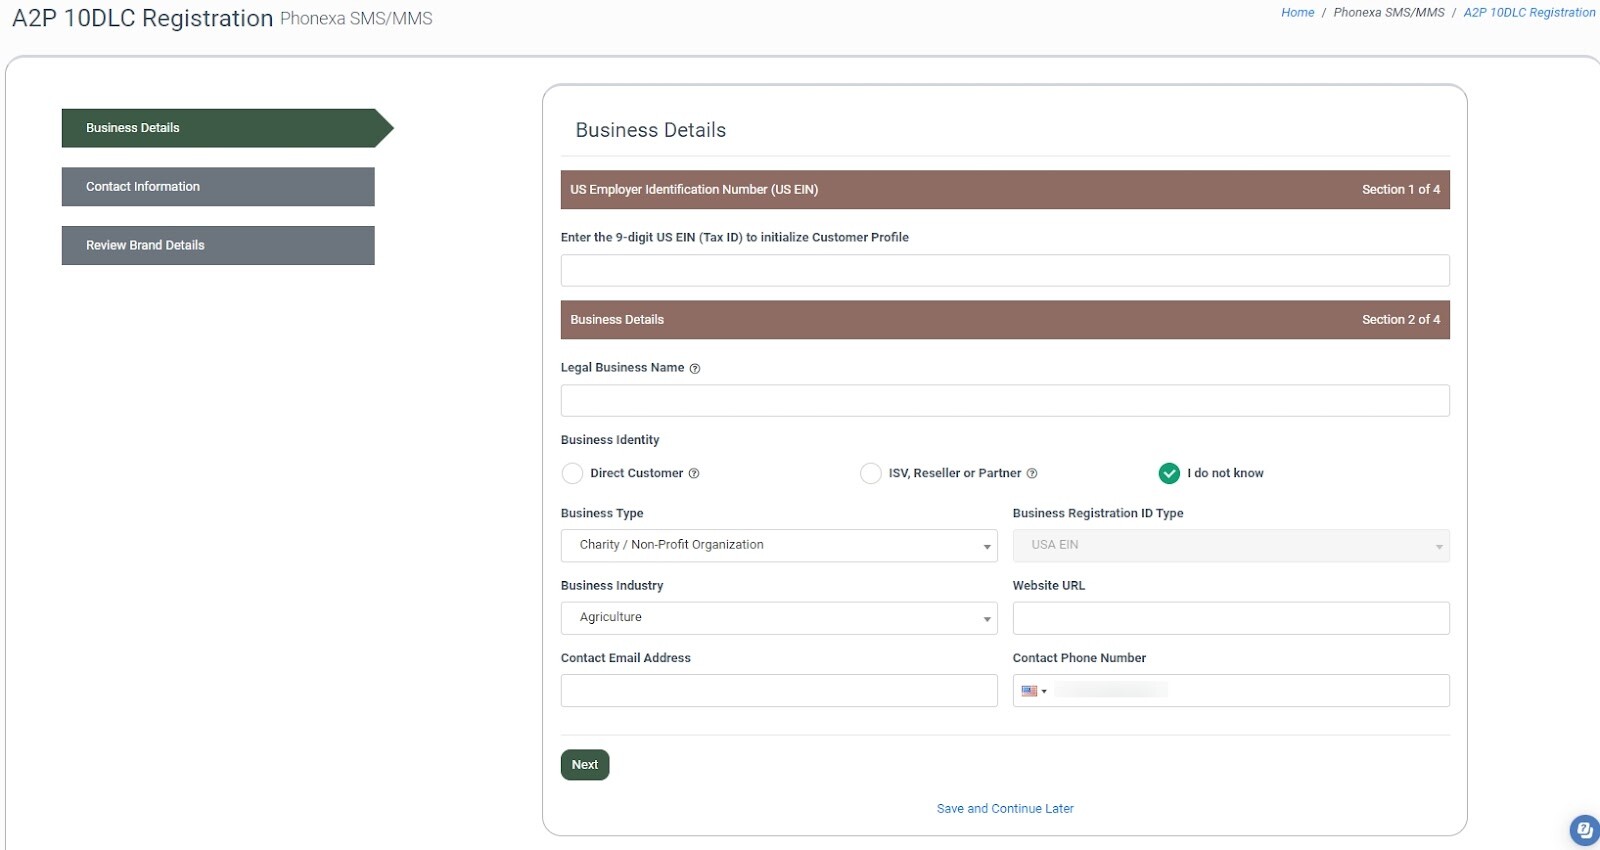Screen dimensions: 1600x850
Task: Open the phone country flag selector
Action: point(1034,691)
